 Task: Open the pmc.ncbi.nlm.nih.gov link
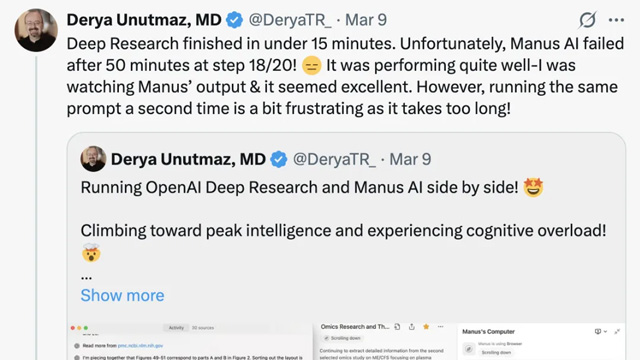click(x=140, y=346)
